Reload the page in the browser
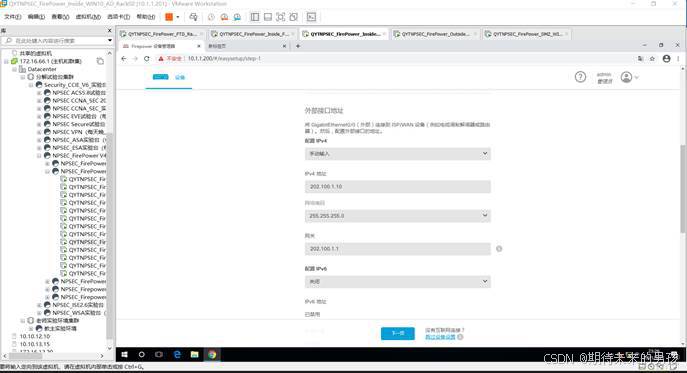The width and height of the screenshot is (687, 373). click(x=147, y=58)
